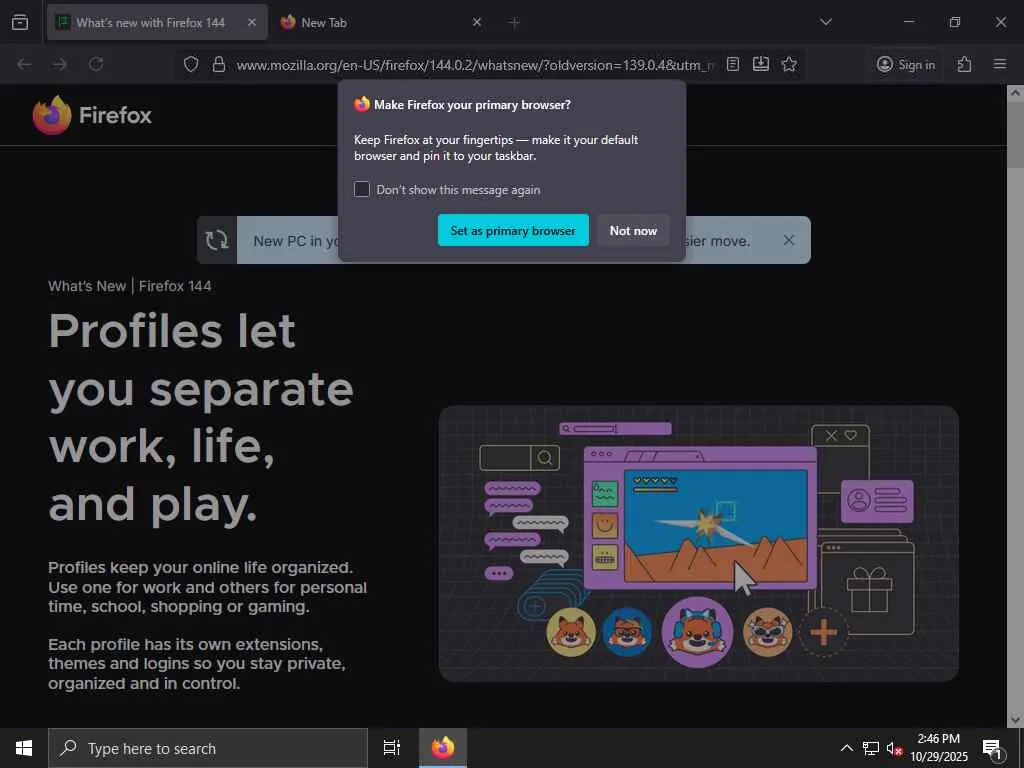Open the notification center icon
1024x768 pixels.
click(x=992, y=748)
